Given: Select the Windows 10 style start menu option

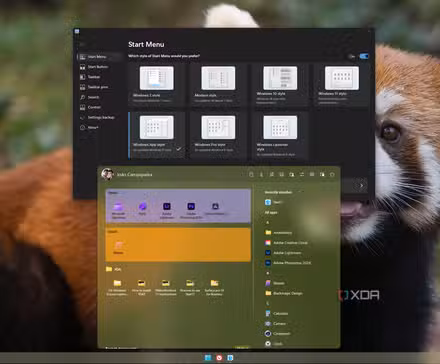Looking at the screenshot, I should [280, 85].
